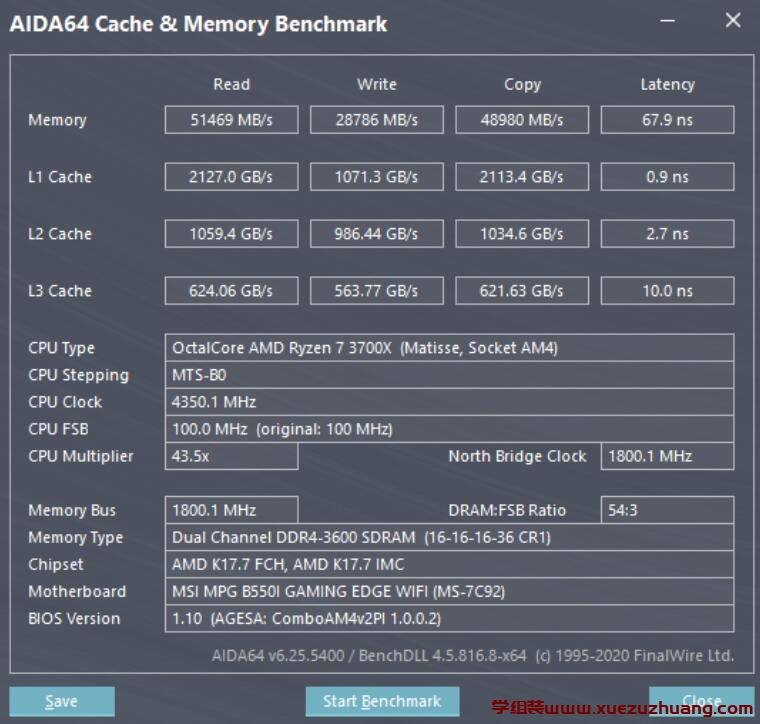Screen dimensions: 760x724
Task: Click the Save button
Action: 62,701
